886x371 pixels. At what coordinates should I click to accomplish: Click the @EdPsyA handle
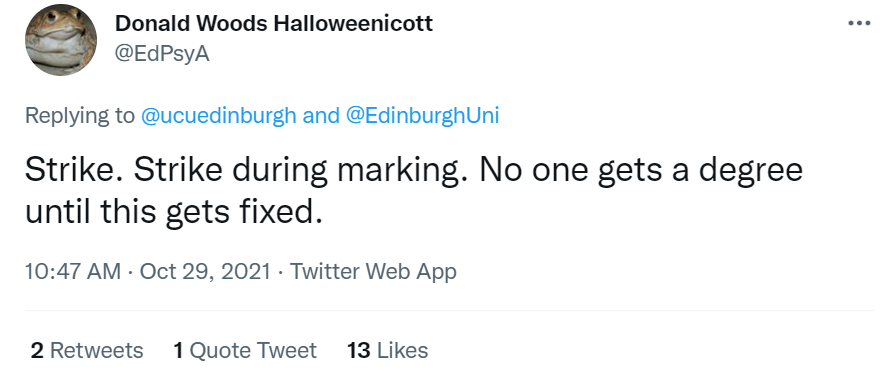tap(162, 54)
